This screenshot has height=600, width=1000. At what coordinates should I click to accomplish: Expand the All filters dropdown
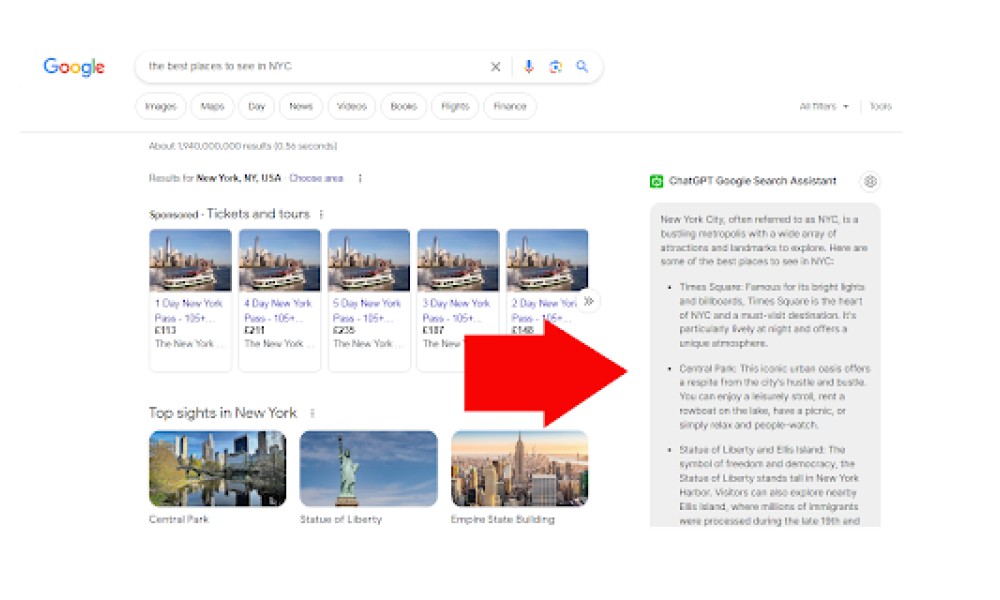(x=824, y=106)
